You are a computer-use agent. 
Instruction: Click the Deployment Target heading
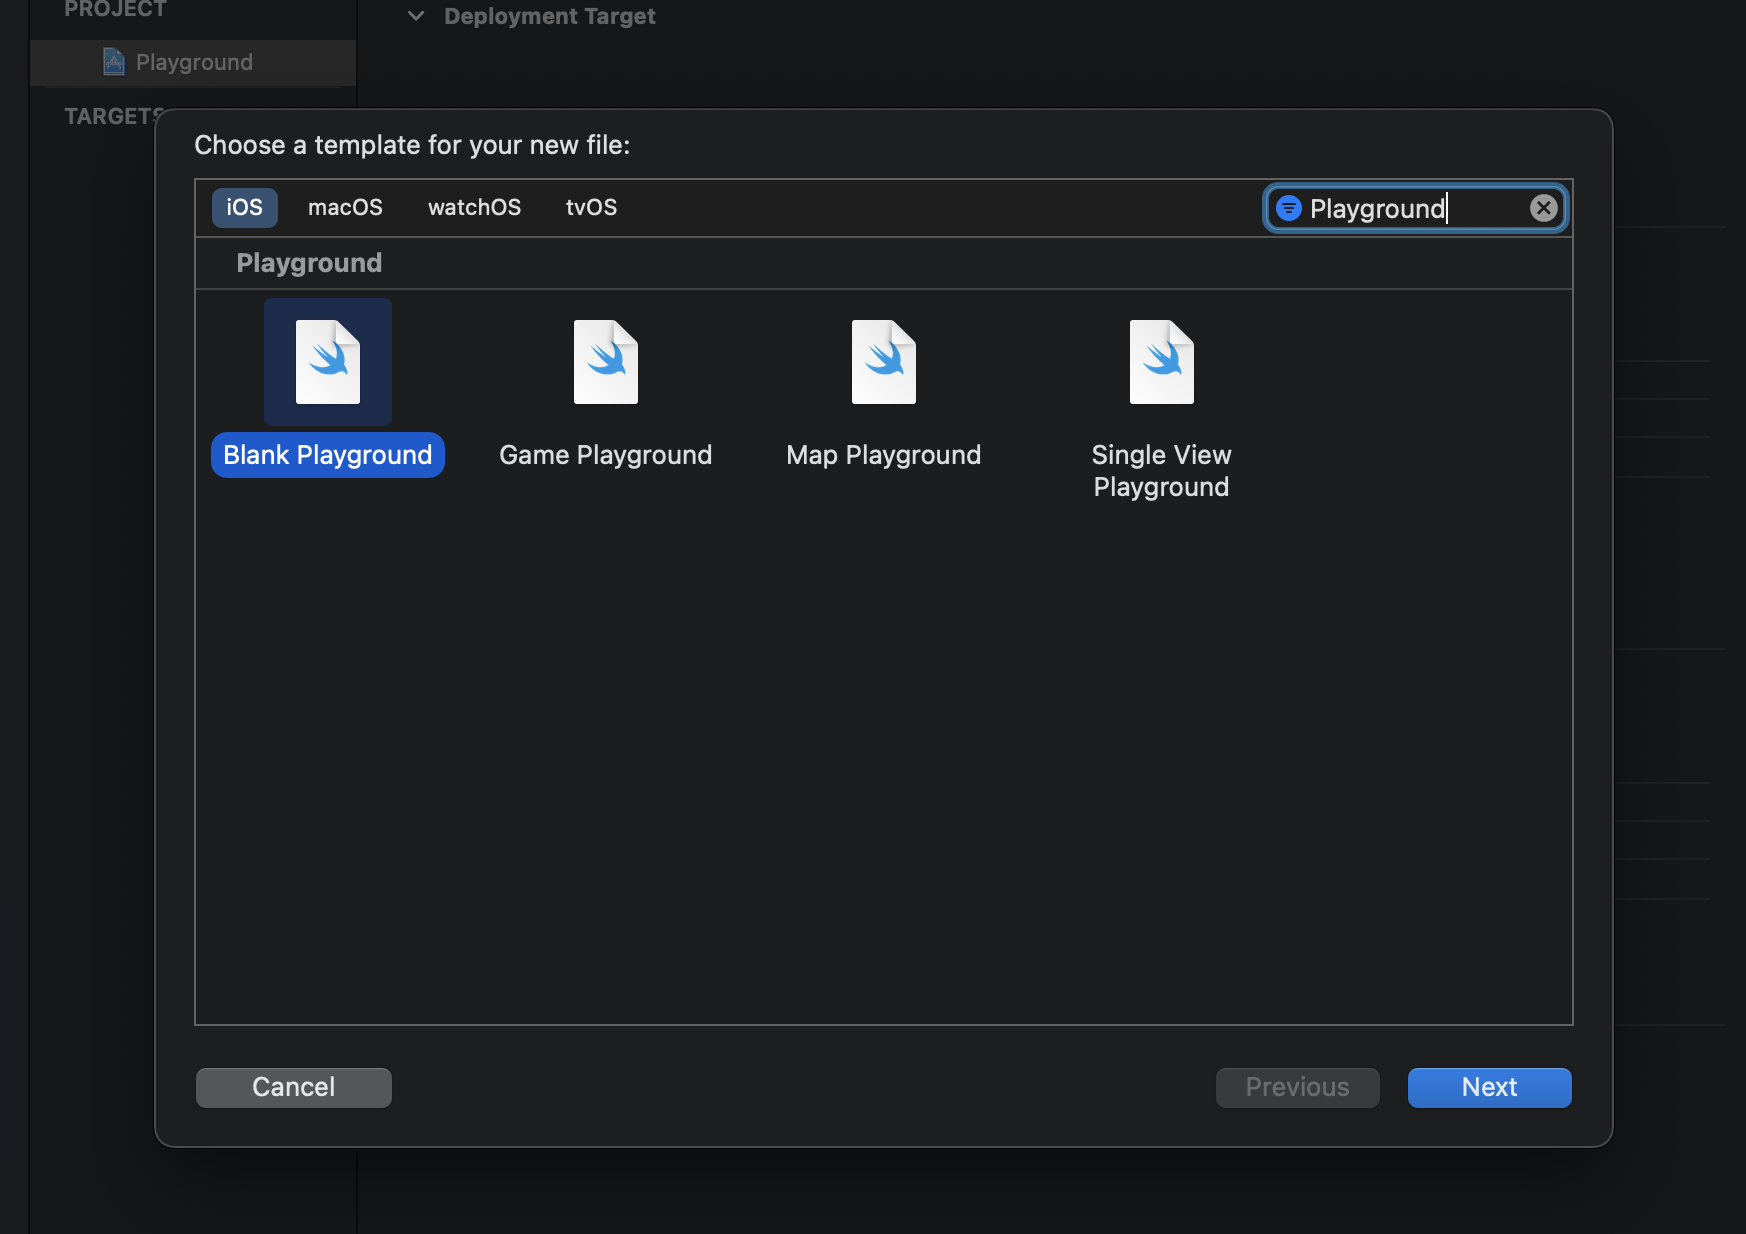pyautogui.click(x=550, y=16)
